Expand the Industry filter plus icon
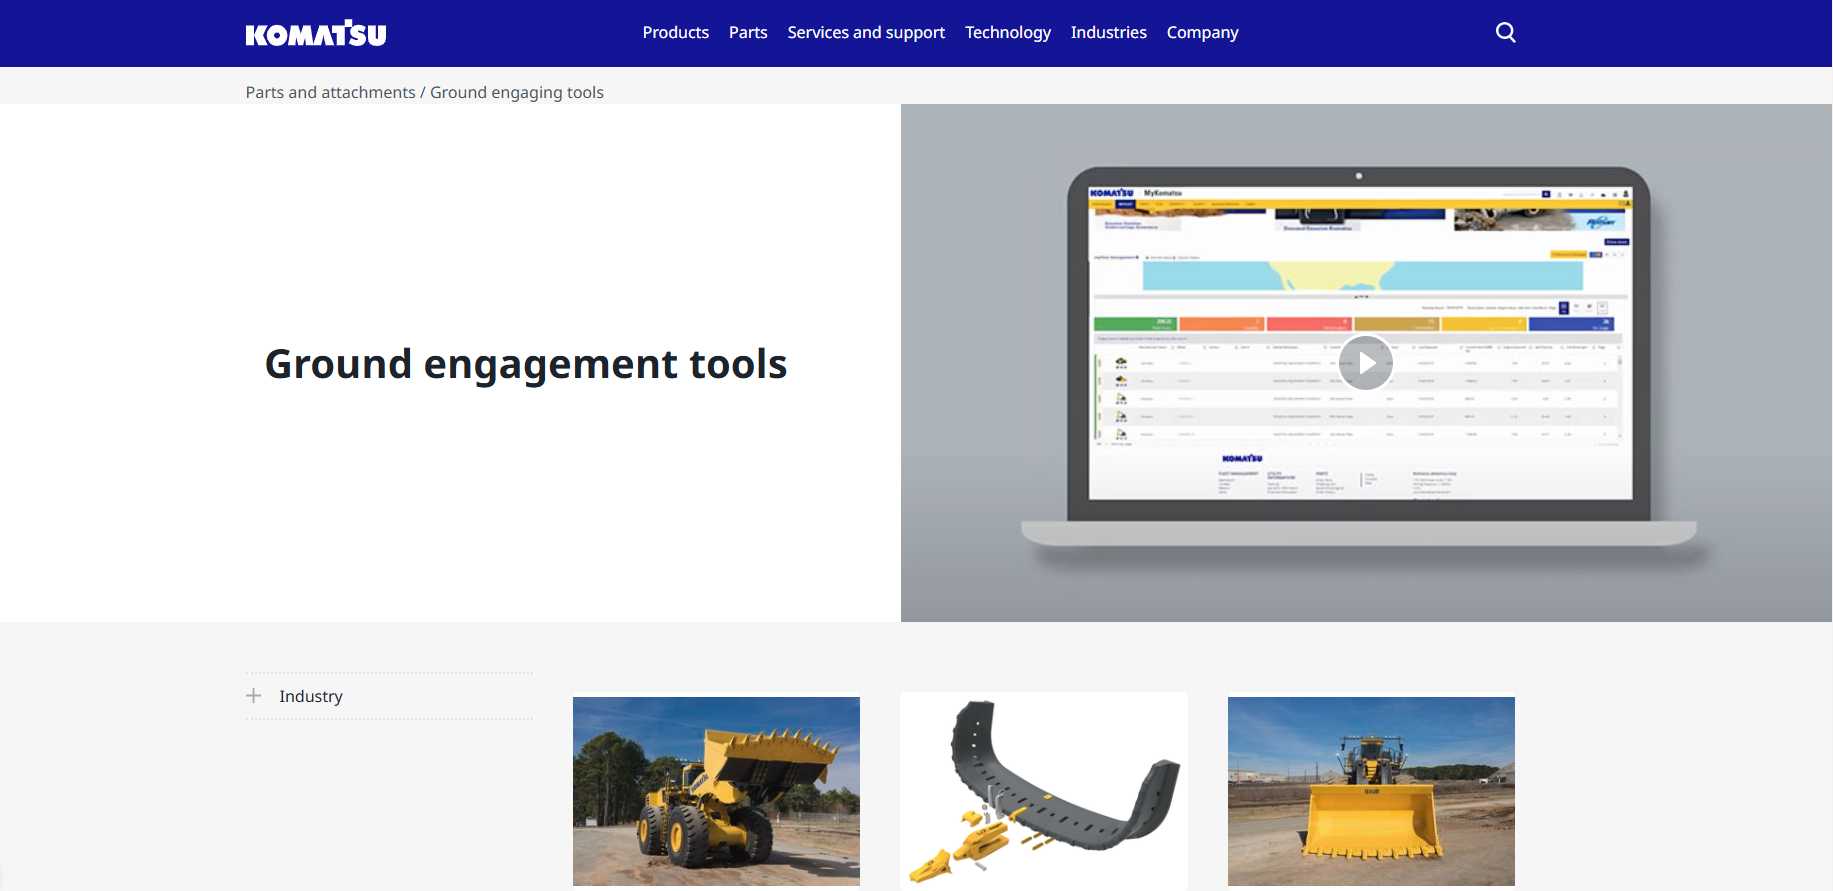The height and width of the screenshot is (891, 1833). point(254,696)
